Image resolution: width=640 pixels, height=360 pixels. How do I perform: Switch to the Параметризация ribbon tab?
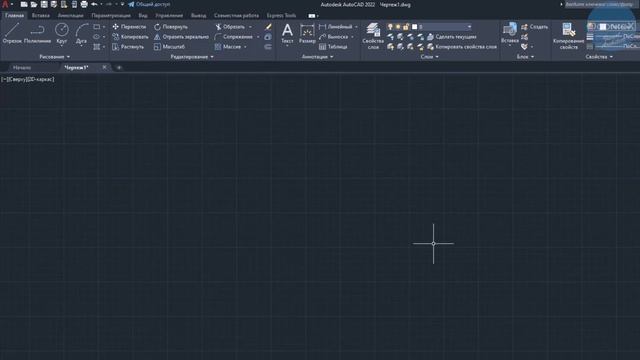(111, 16)
